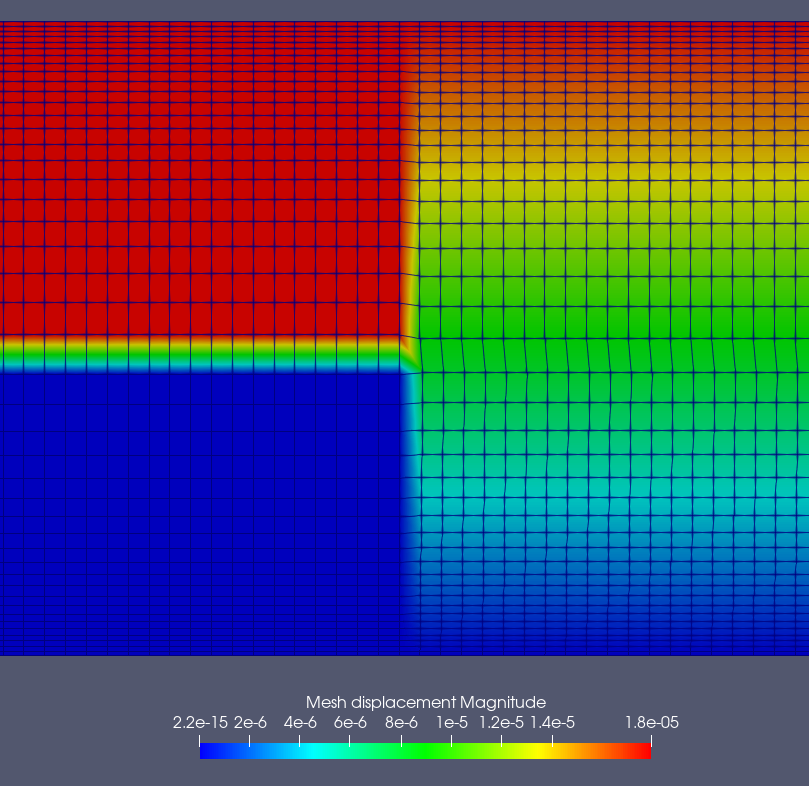Click the 1.4e-5 legend tick label
The image size is (809, 786).
click(552, 723)
